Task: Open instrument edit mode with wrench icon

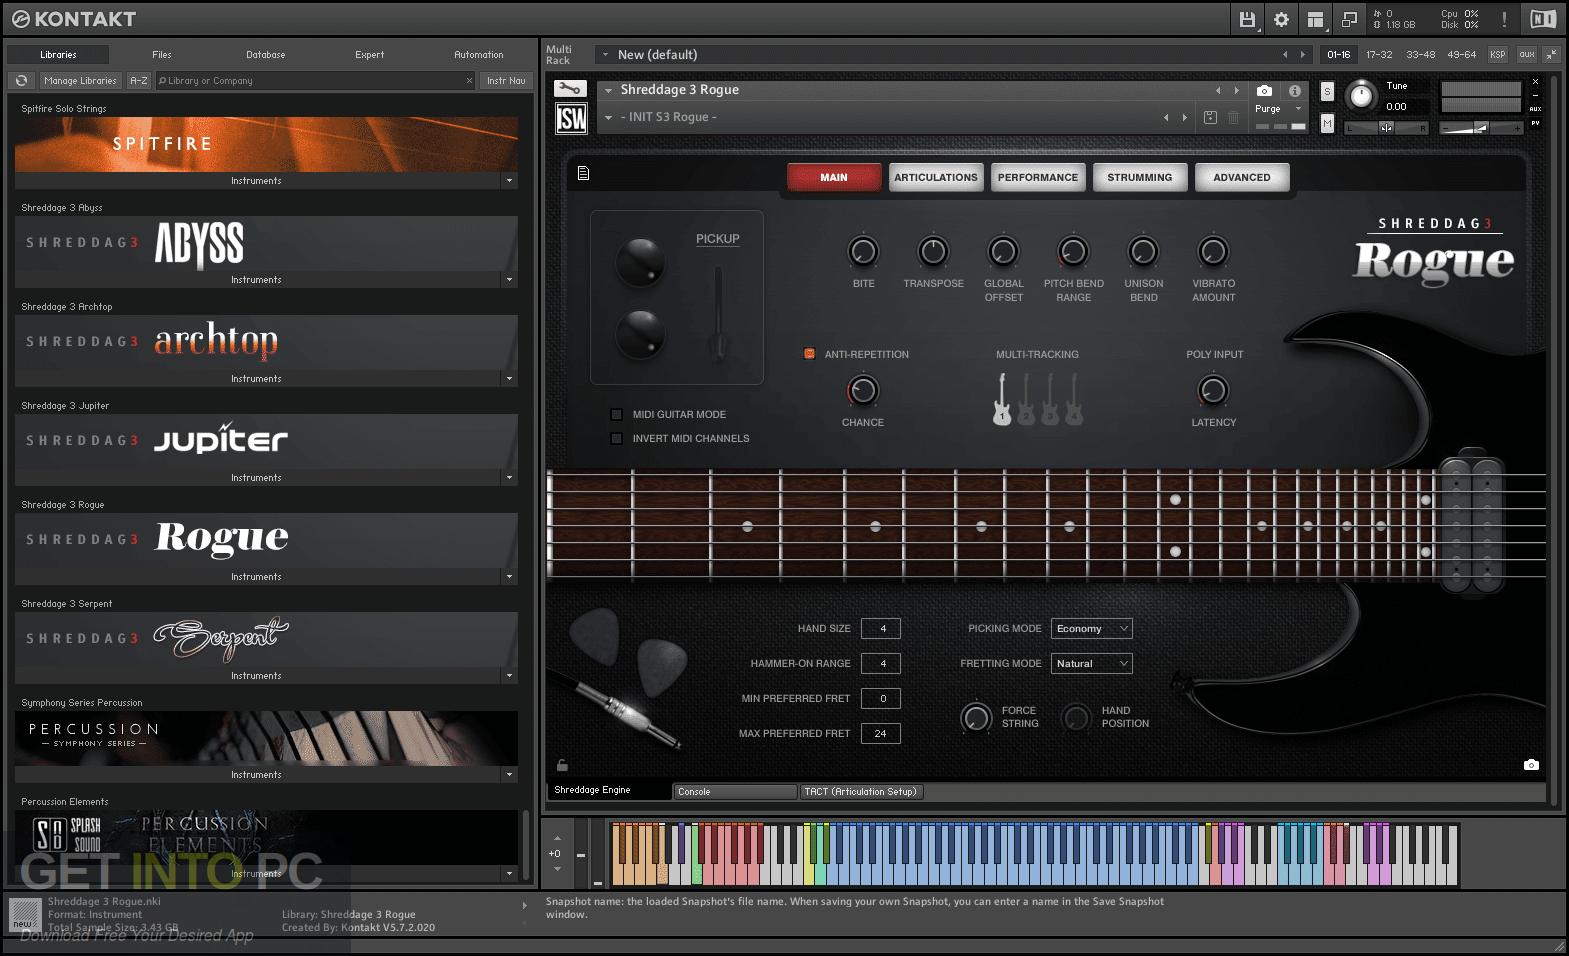Action: [x=570, y=89]
